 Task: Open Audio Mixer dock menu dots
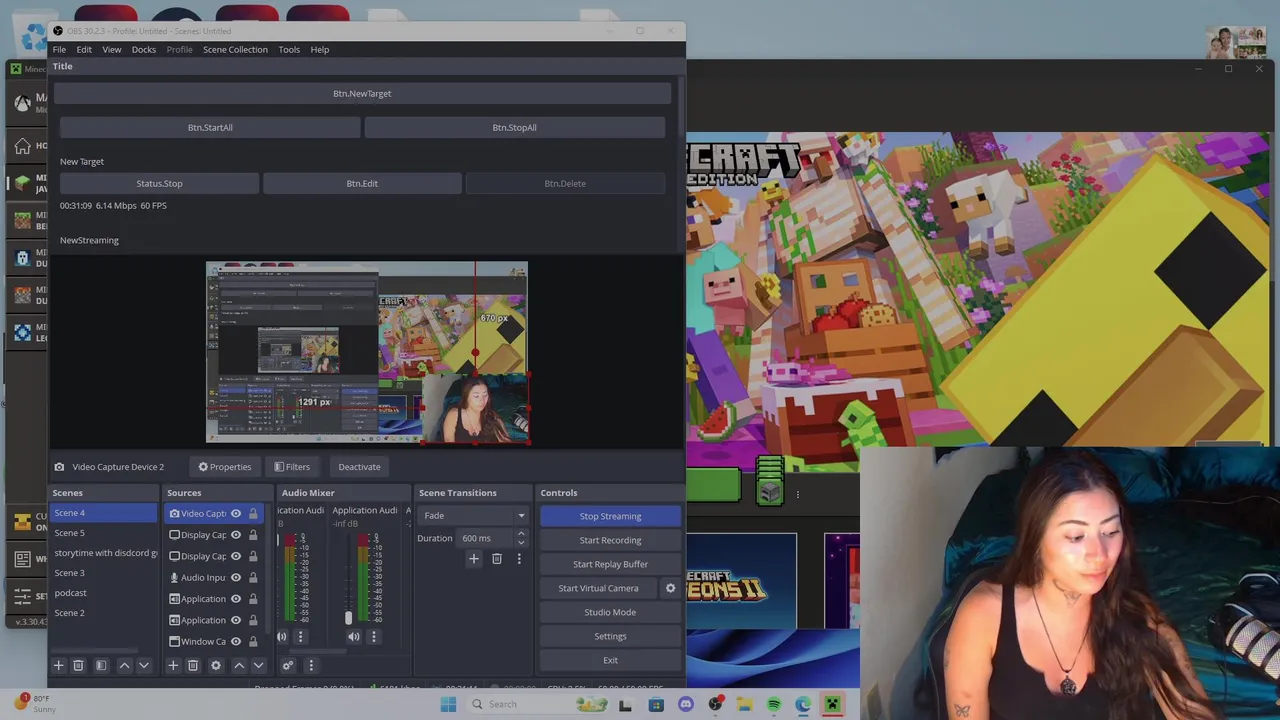tap(311, 665)
